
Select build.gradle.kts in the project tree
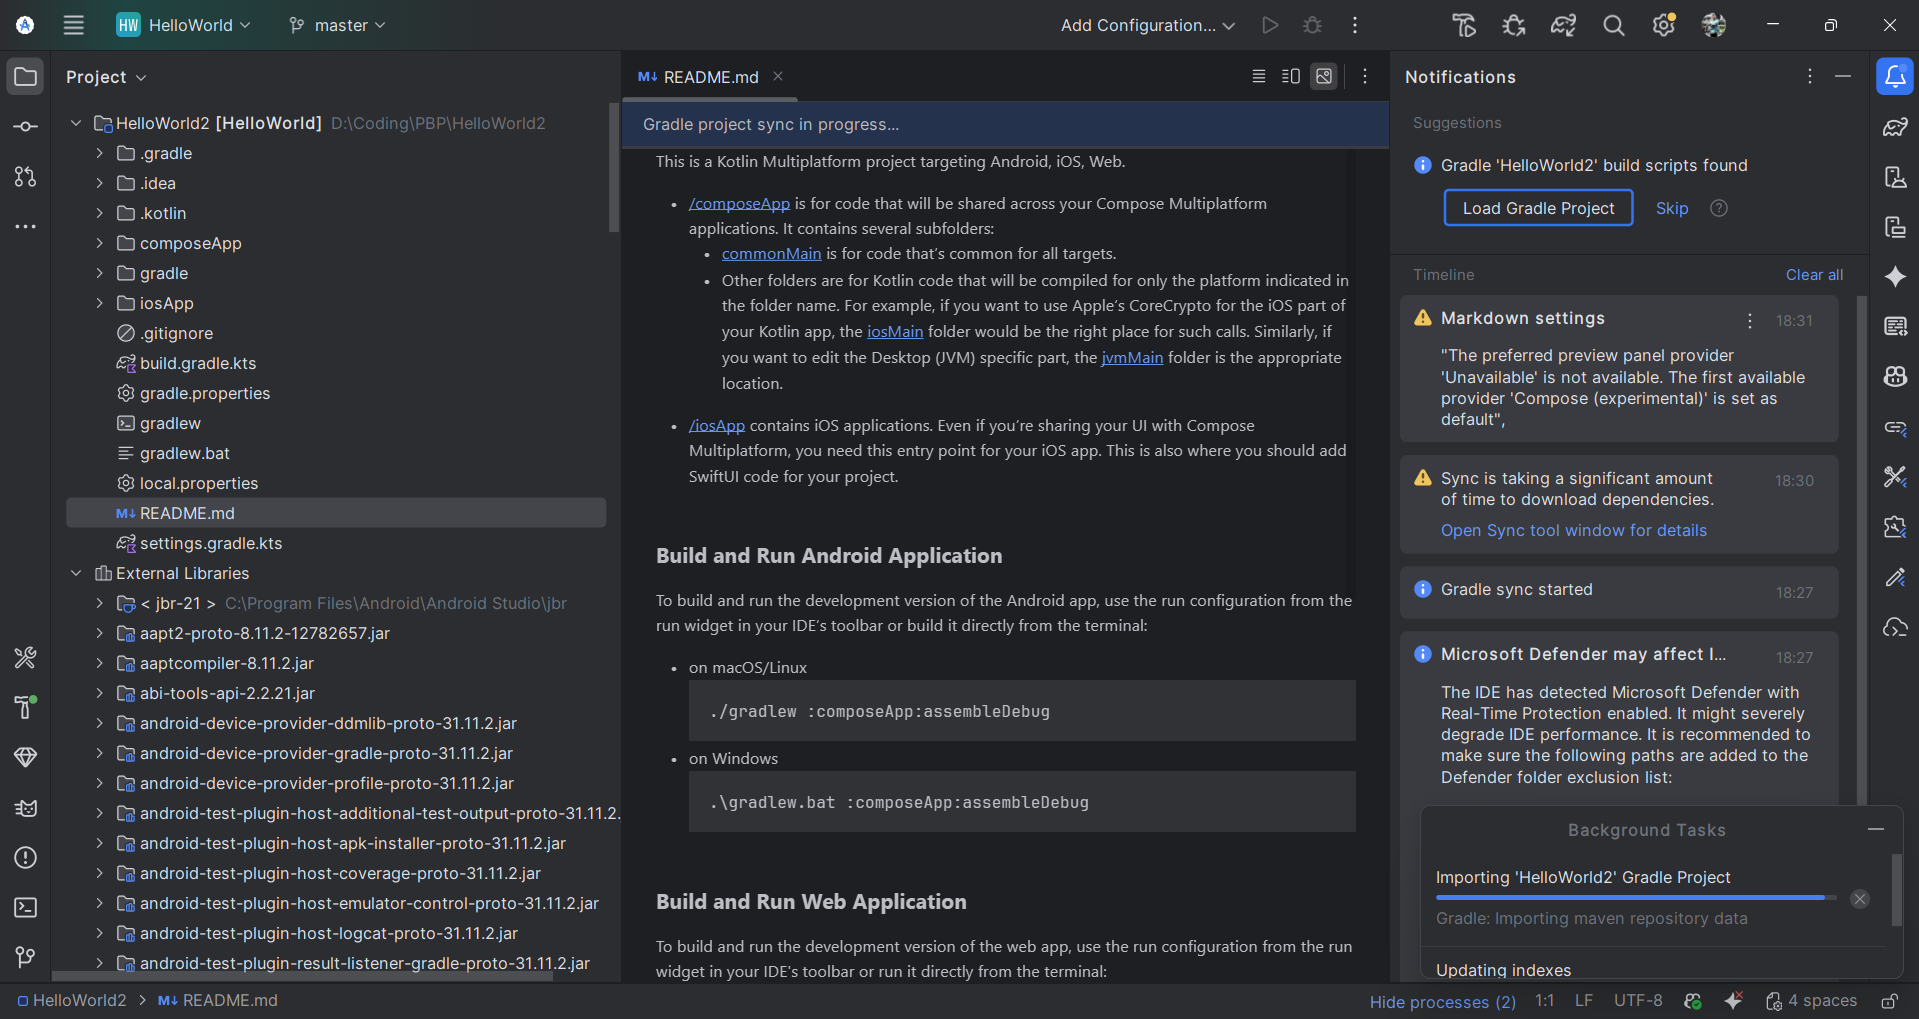(x=197, y=363)
